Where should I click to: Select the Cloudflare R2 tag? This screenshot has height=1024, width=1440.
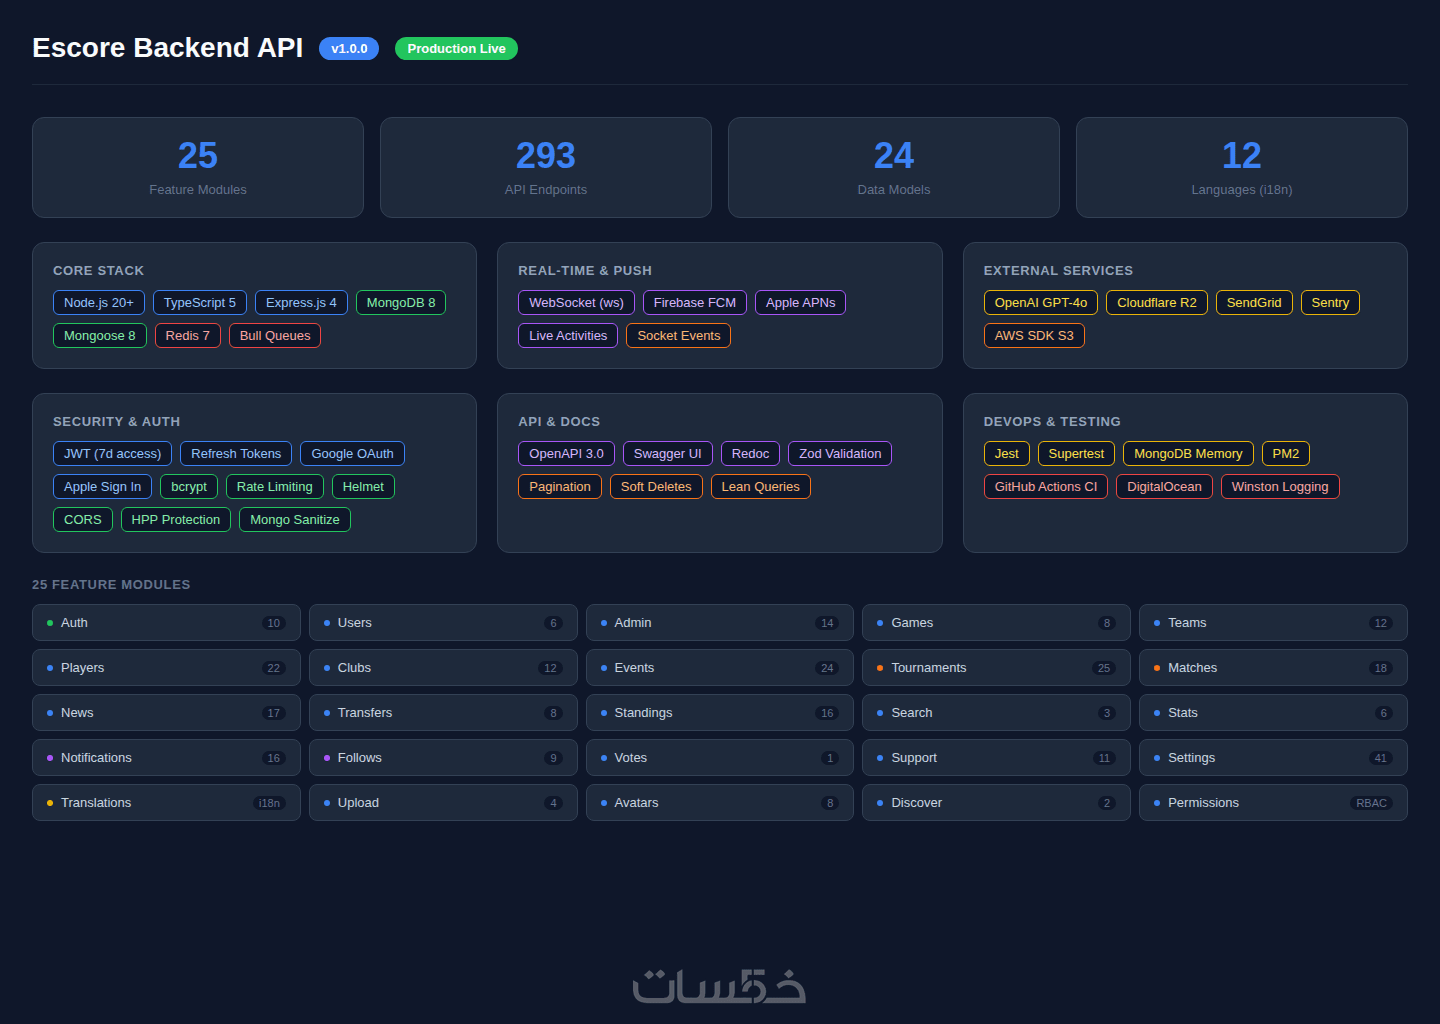click(1157, 302)
